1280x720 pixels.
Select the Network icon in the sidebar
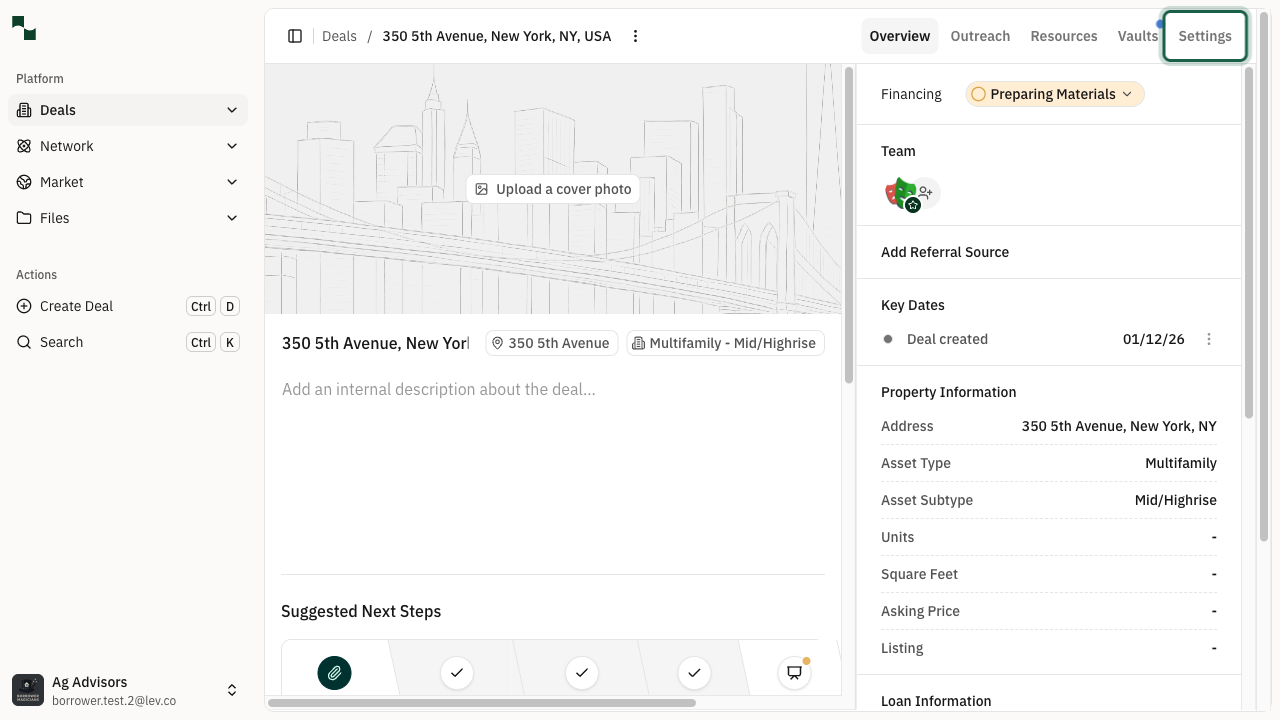24,146
